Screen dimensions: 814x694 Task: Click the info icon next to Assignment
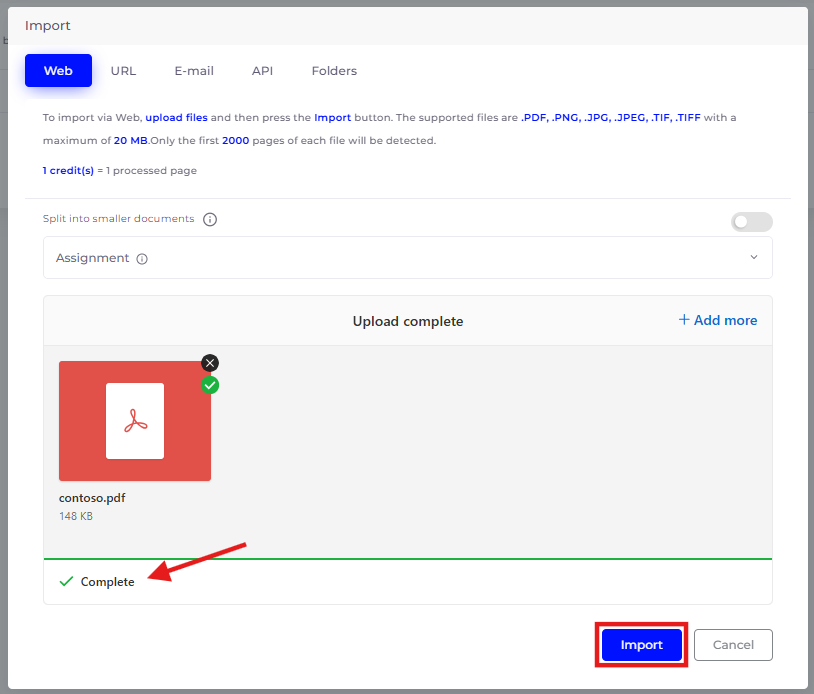pos(142,259)
